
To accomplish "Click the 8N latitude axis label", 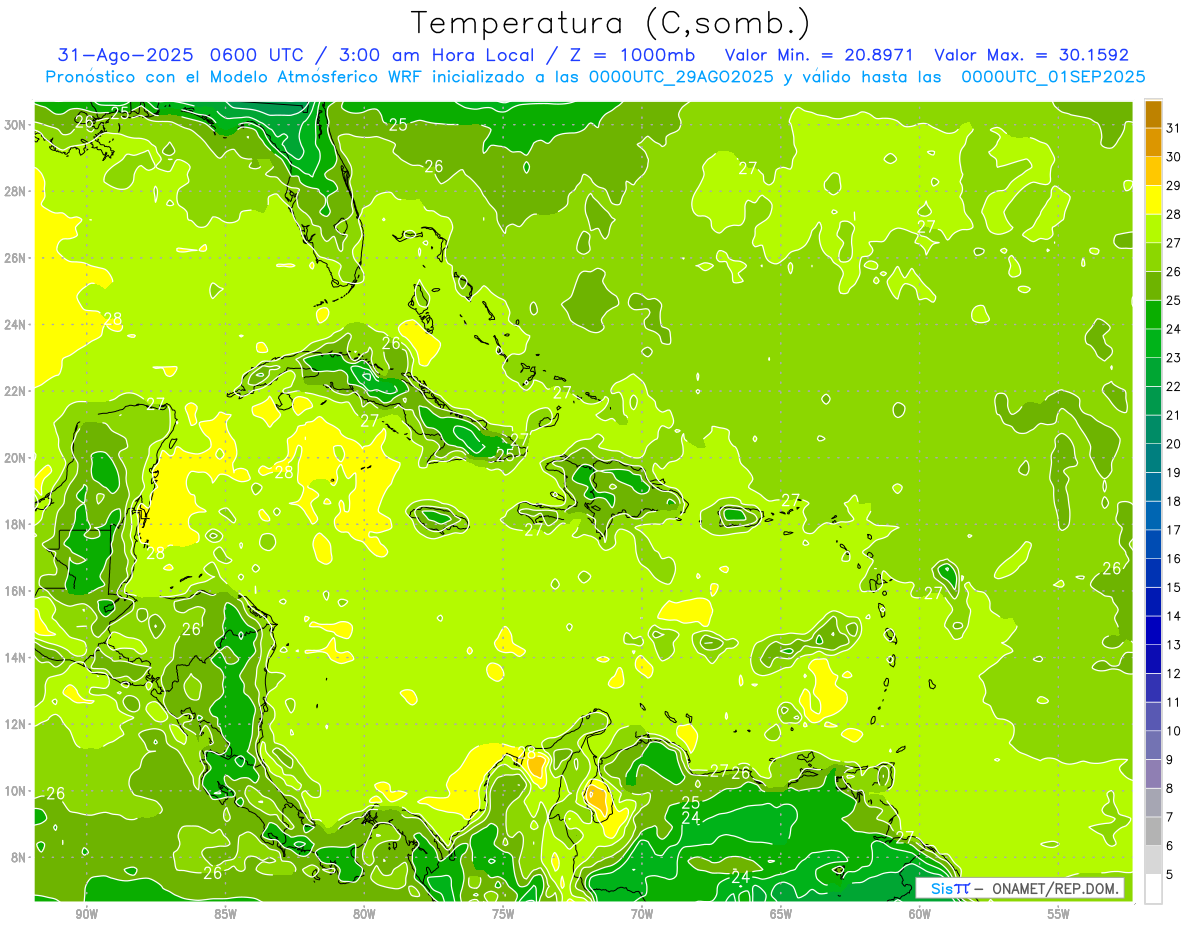I will click(19, 858).
